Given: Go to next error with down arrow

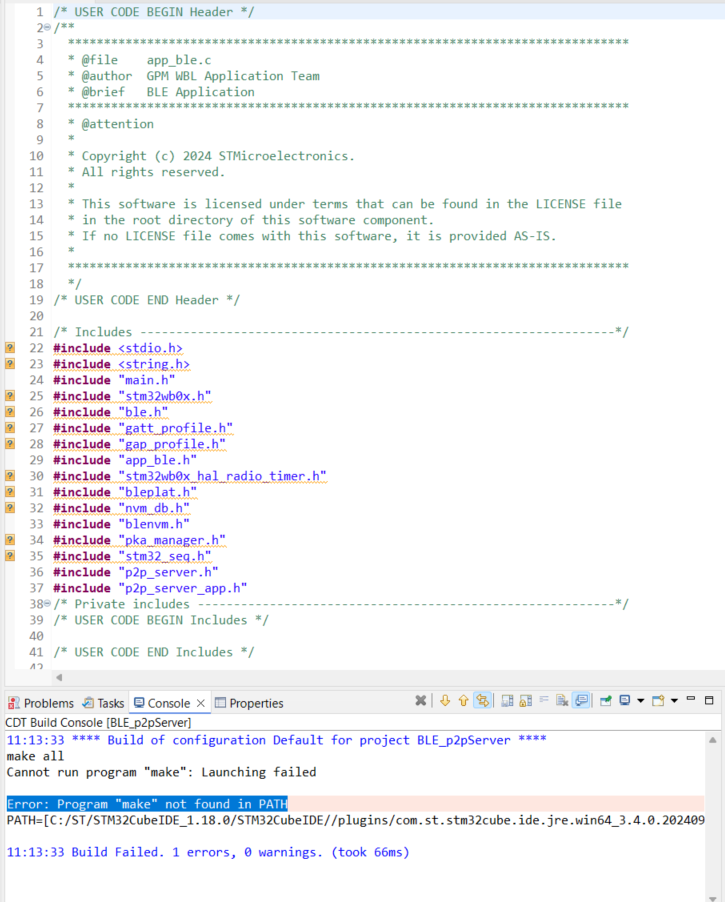Looking at the screenshot, I should [445, 701].
